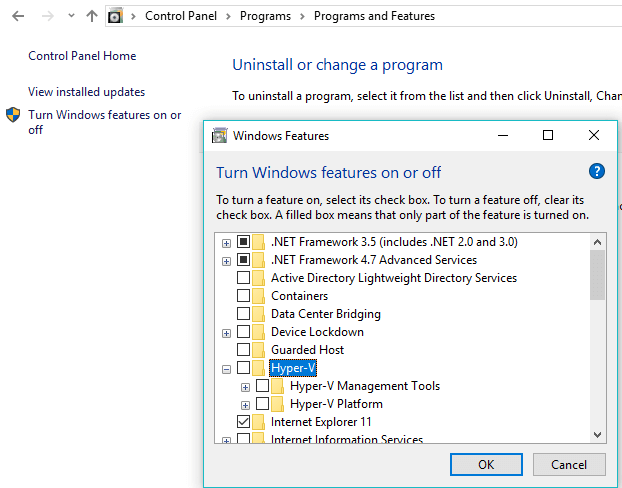Open View installed updates link
622x488 pixels.
pos(86,92)
